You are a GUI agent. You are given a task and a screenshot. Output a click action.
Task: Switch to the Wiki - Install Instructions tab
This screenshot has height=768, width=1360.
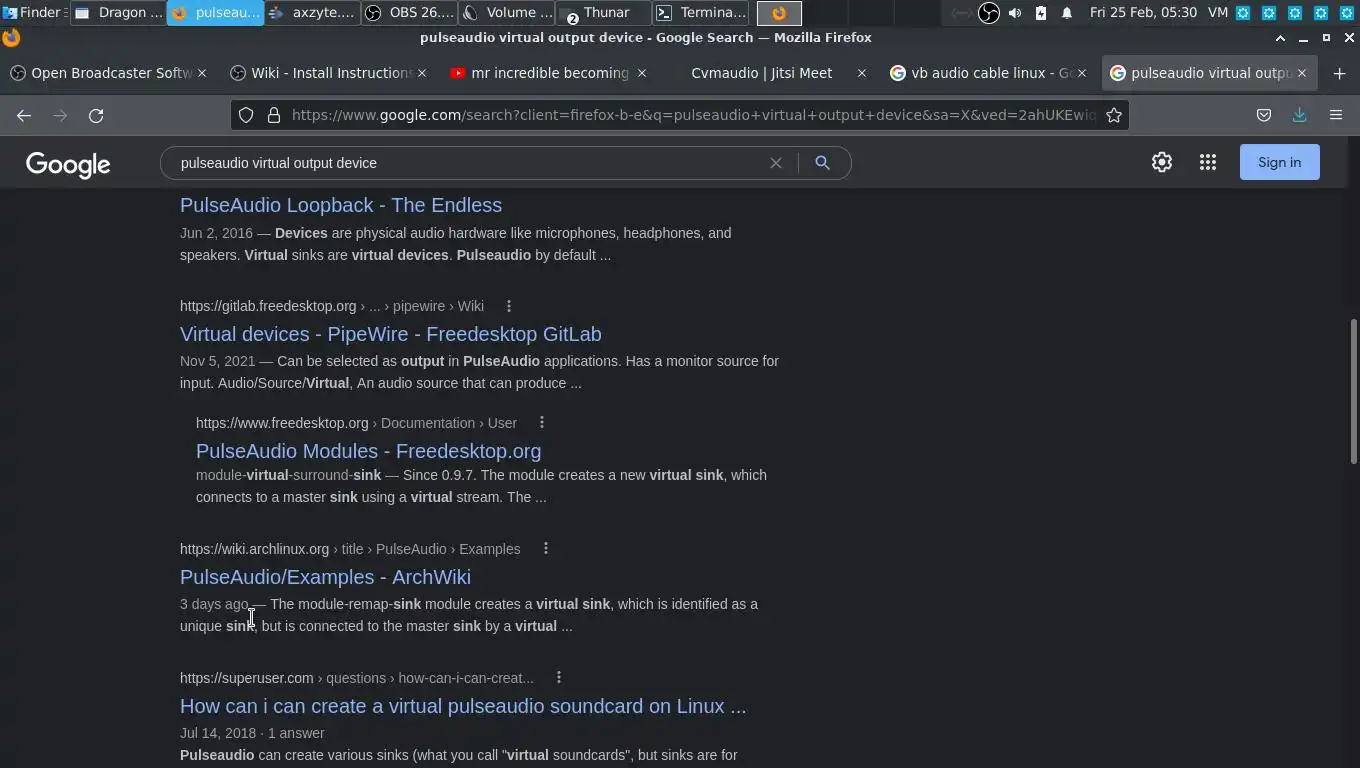(328, 73)
